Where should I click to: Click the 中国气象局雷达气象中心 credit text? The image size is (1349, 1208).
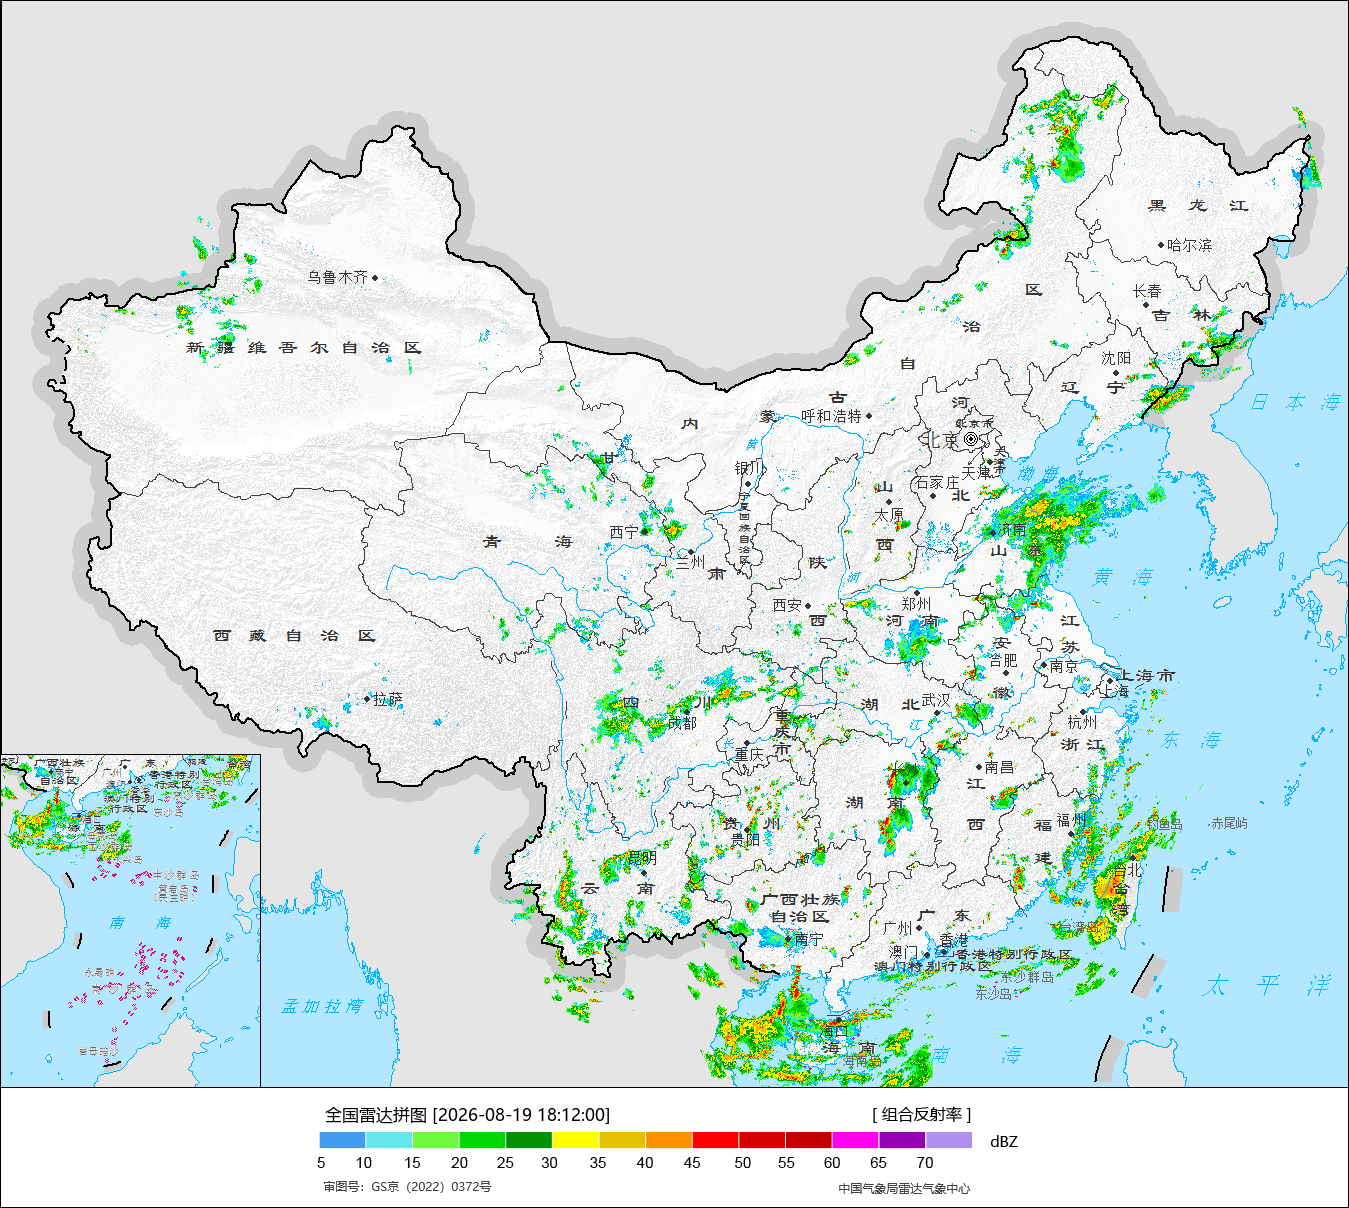904,1188
